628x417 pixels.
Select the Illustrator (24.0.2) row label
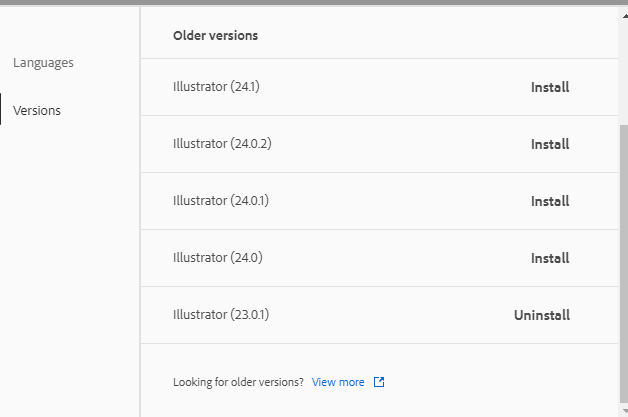pos(222,144)
